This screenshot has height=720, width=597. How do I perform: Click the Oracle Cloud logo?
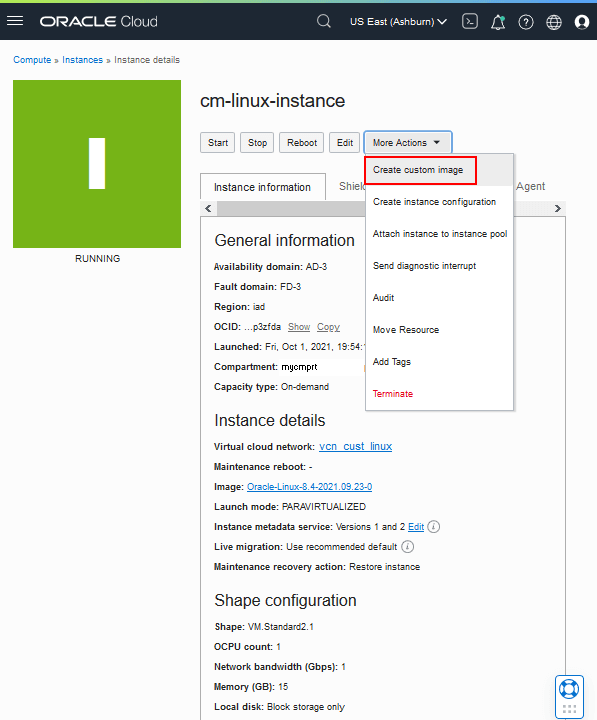pos(98,22)
